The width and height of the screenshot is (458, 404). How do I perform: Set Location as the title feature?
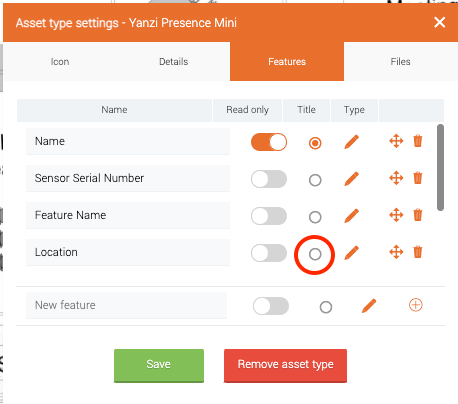315,254
